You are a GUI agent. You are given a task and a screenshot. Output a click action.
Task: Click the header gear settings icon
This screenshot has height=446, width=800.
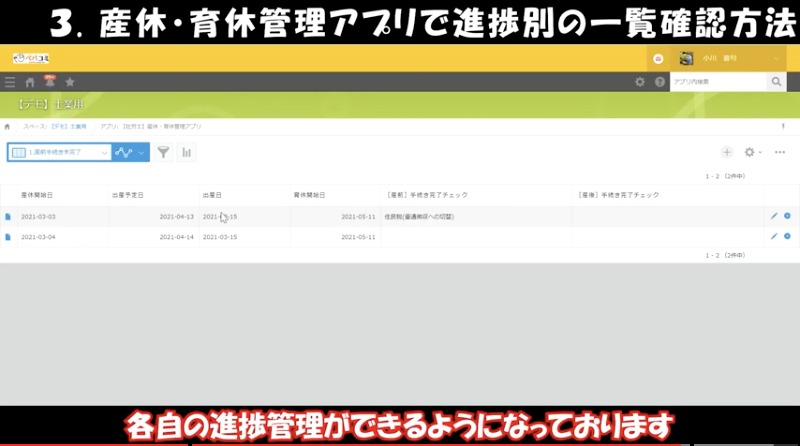pos(640,82)
